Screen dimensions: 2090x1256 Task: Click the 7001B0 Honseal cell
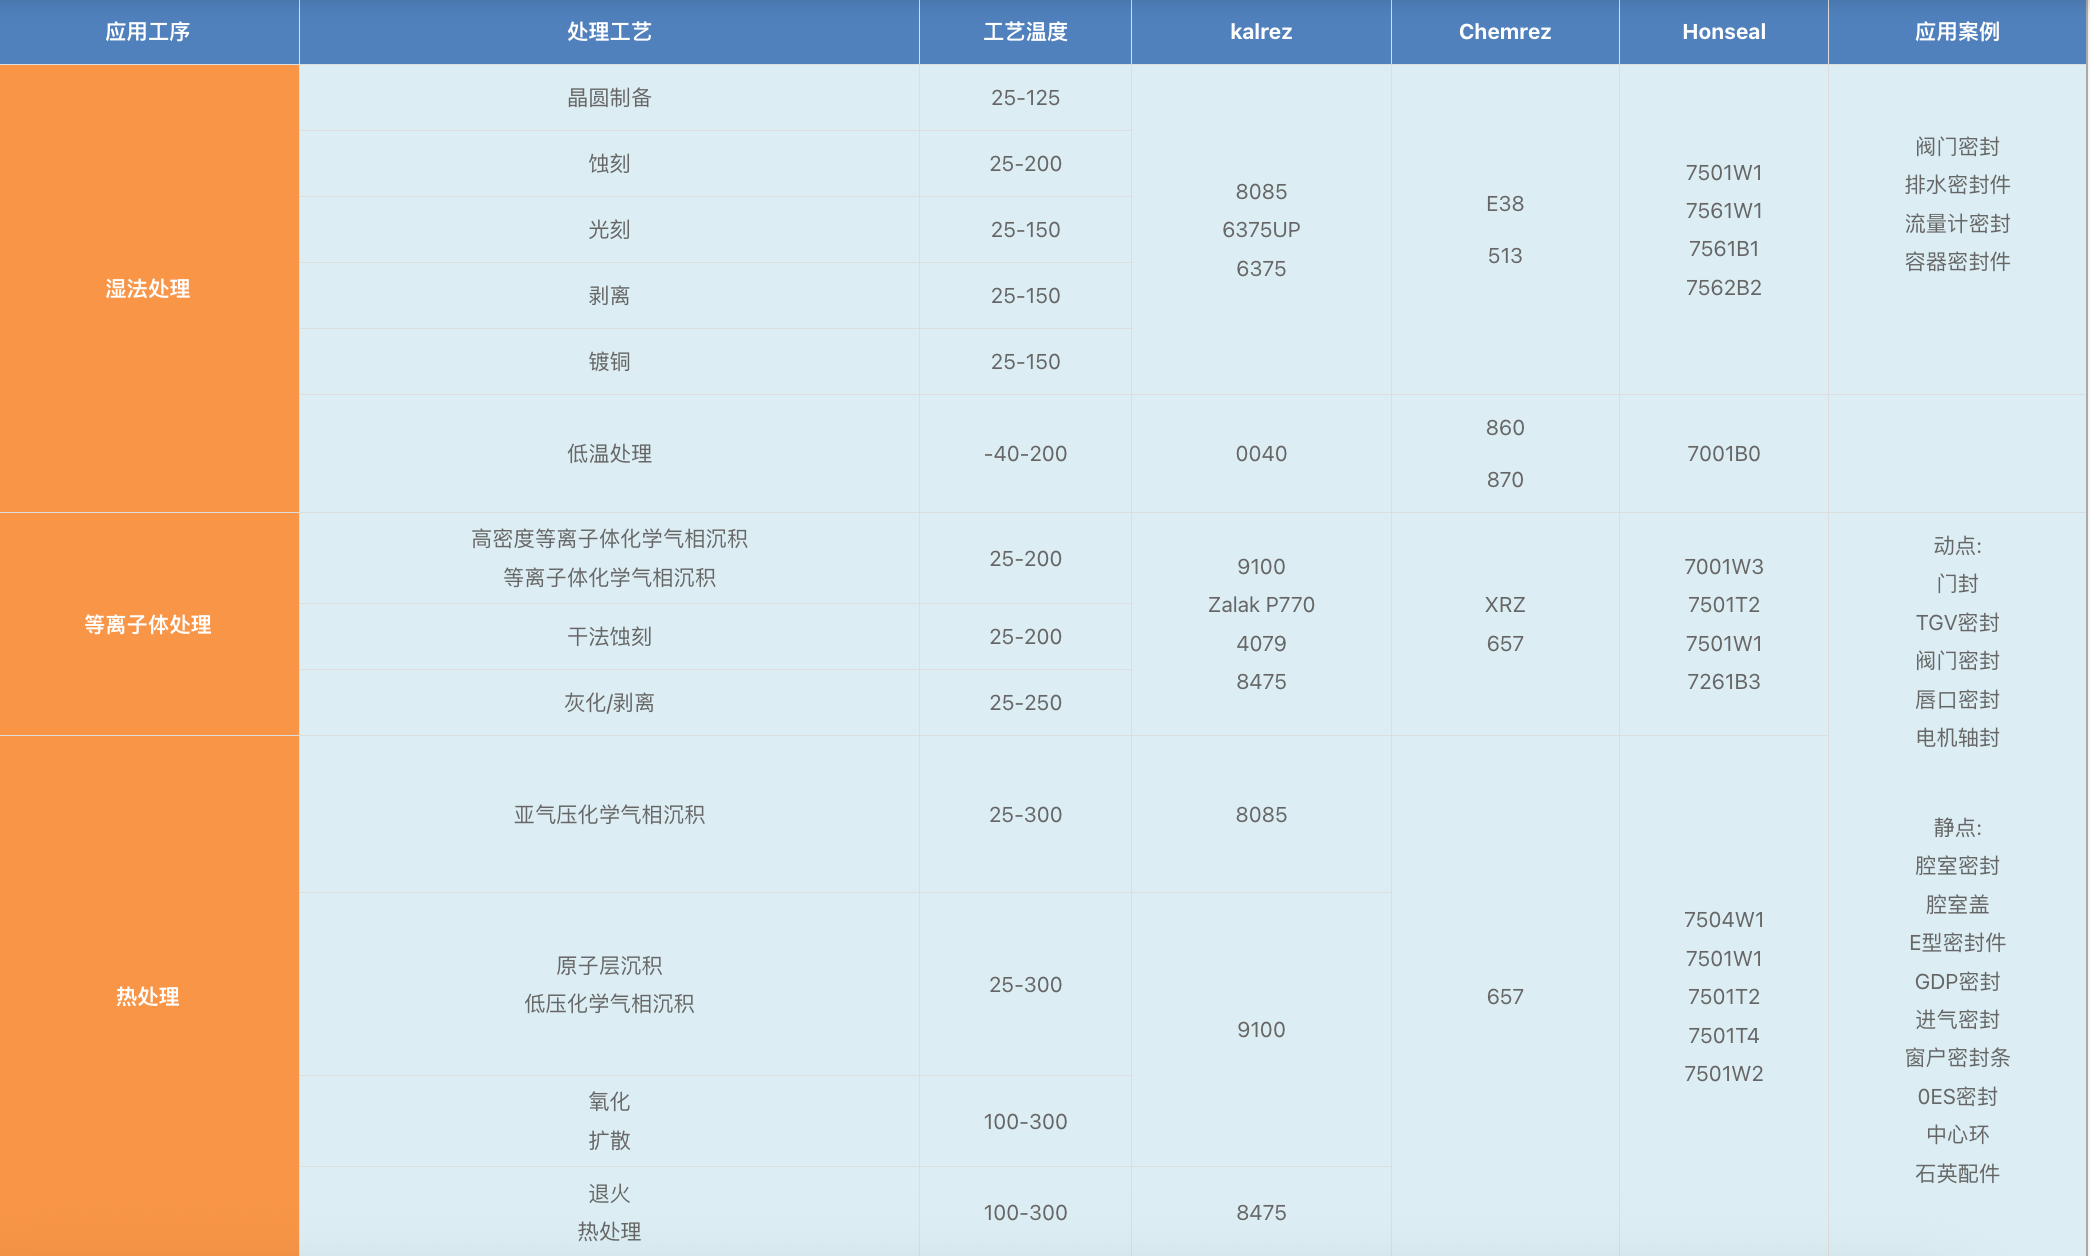point(1724,454)
